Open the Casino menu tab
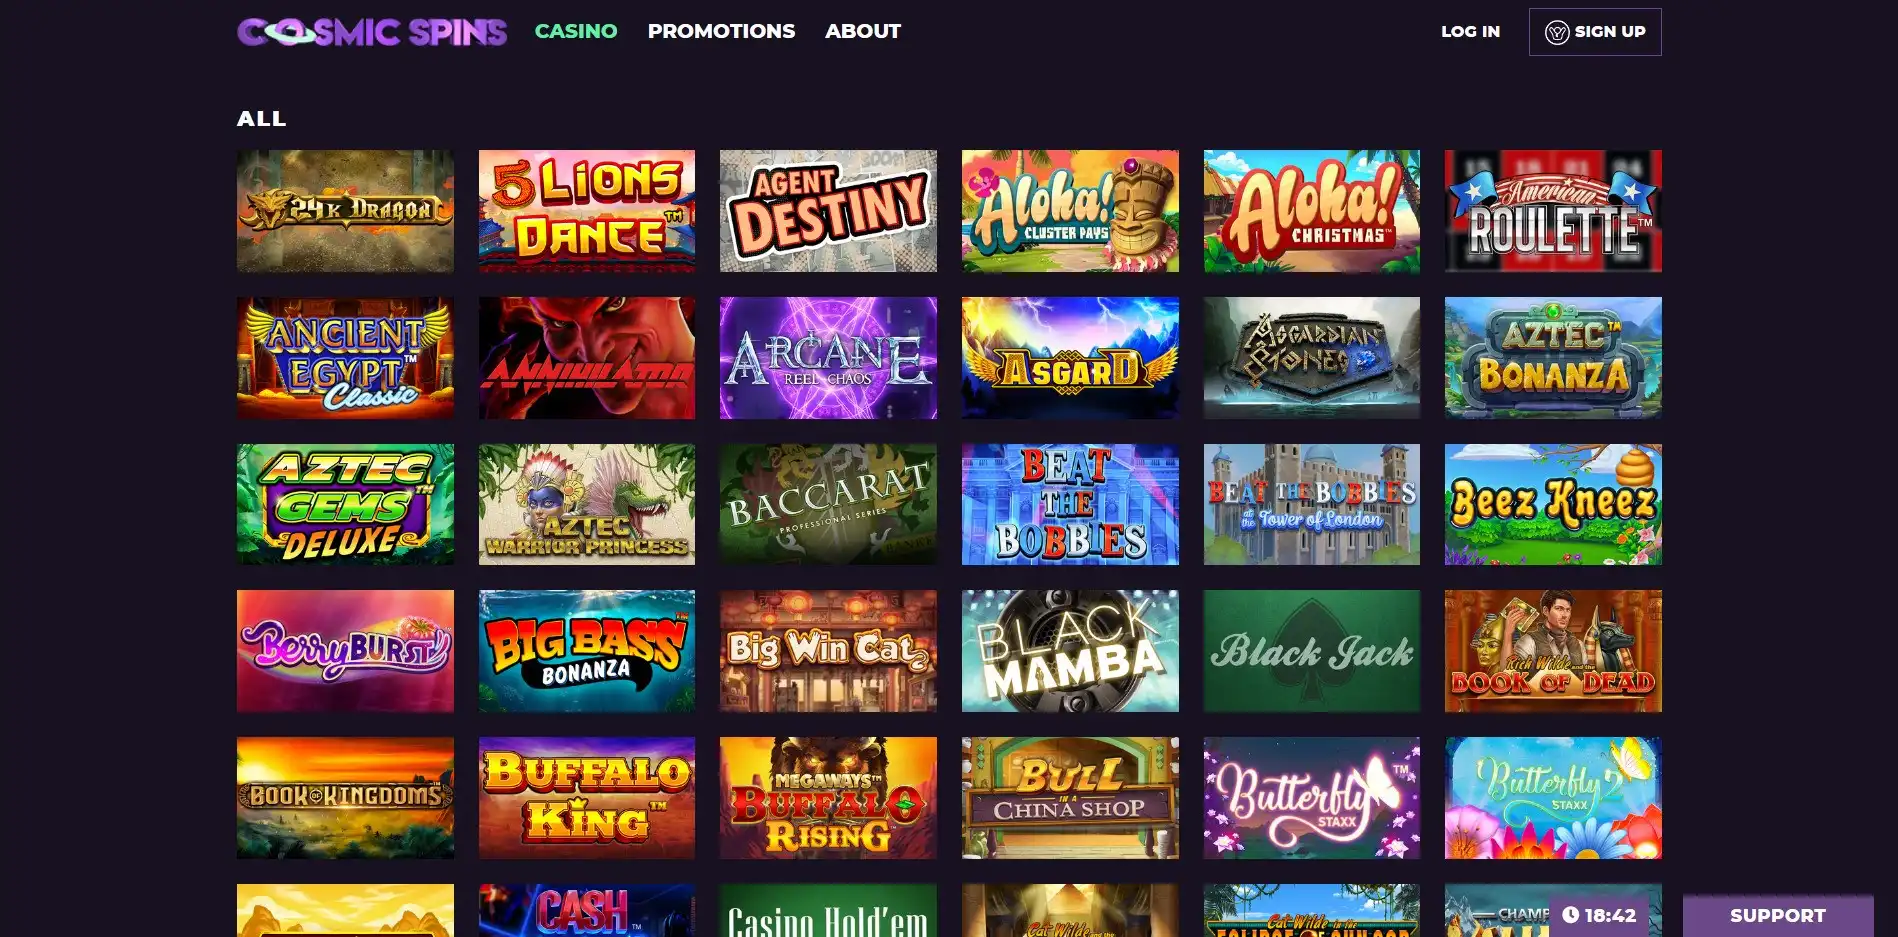Image resolution: width=1898 pixels, height=937 pixels. (576, 31)
